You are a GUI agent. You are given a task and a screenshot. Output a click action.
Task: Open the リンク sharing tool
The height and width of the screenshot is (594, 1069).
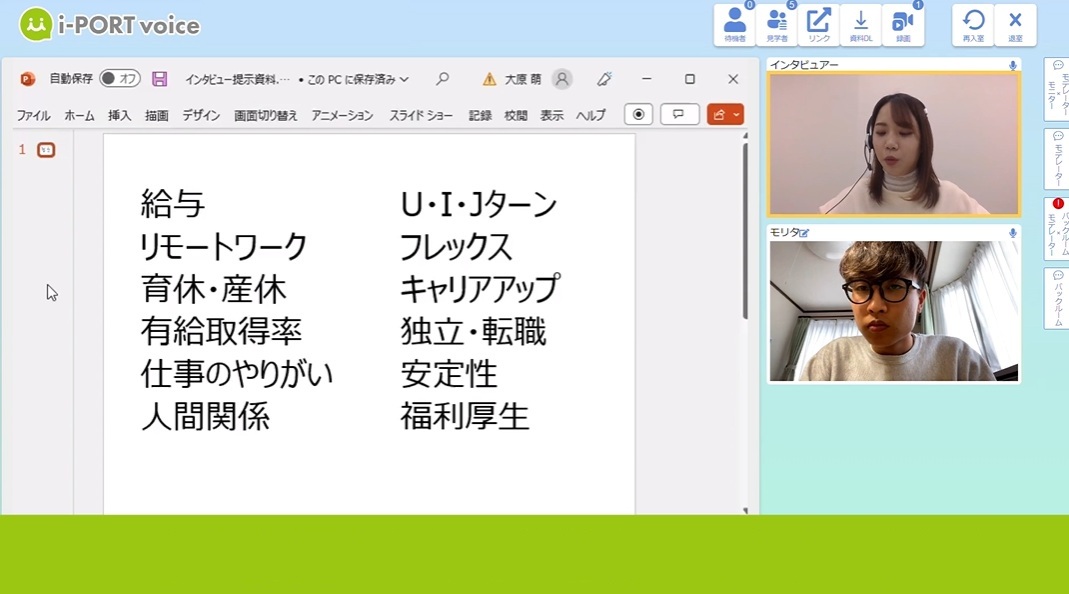(821, 22)
